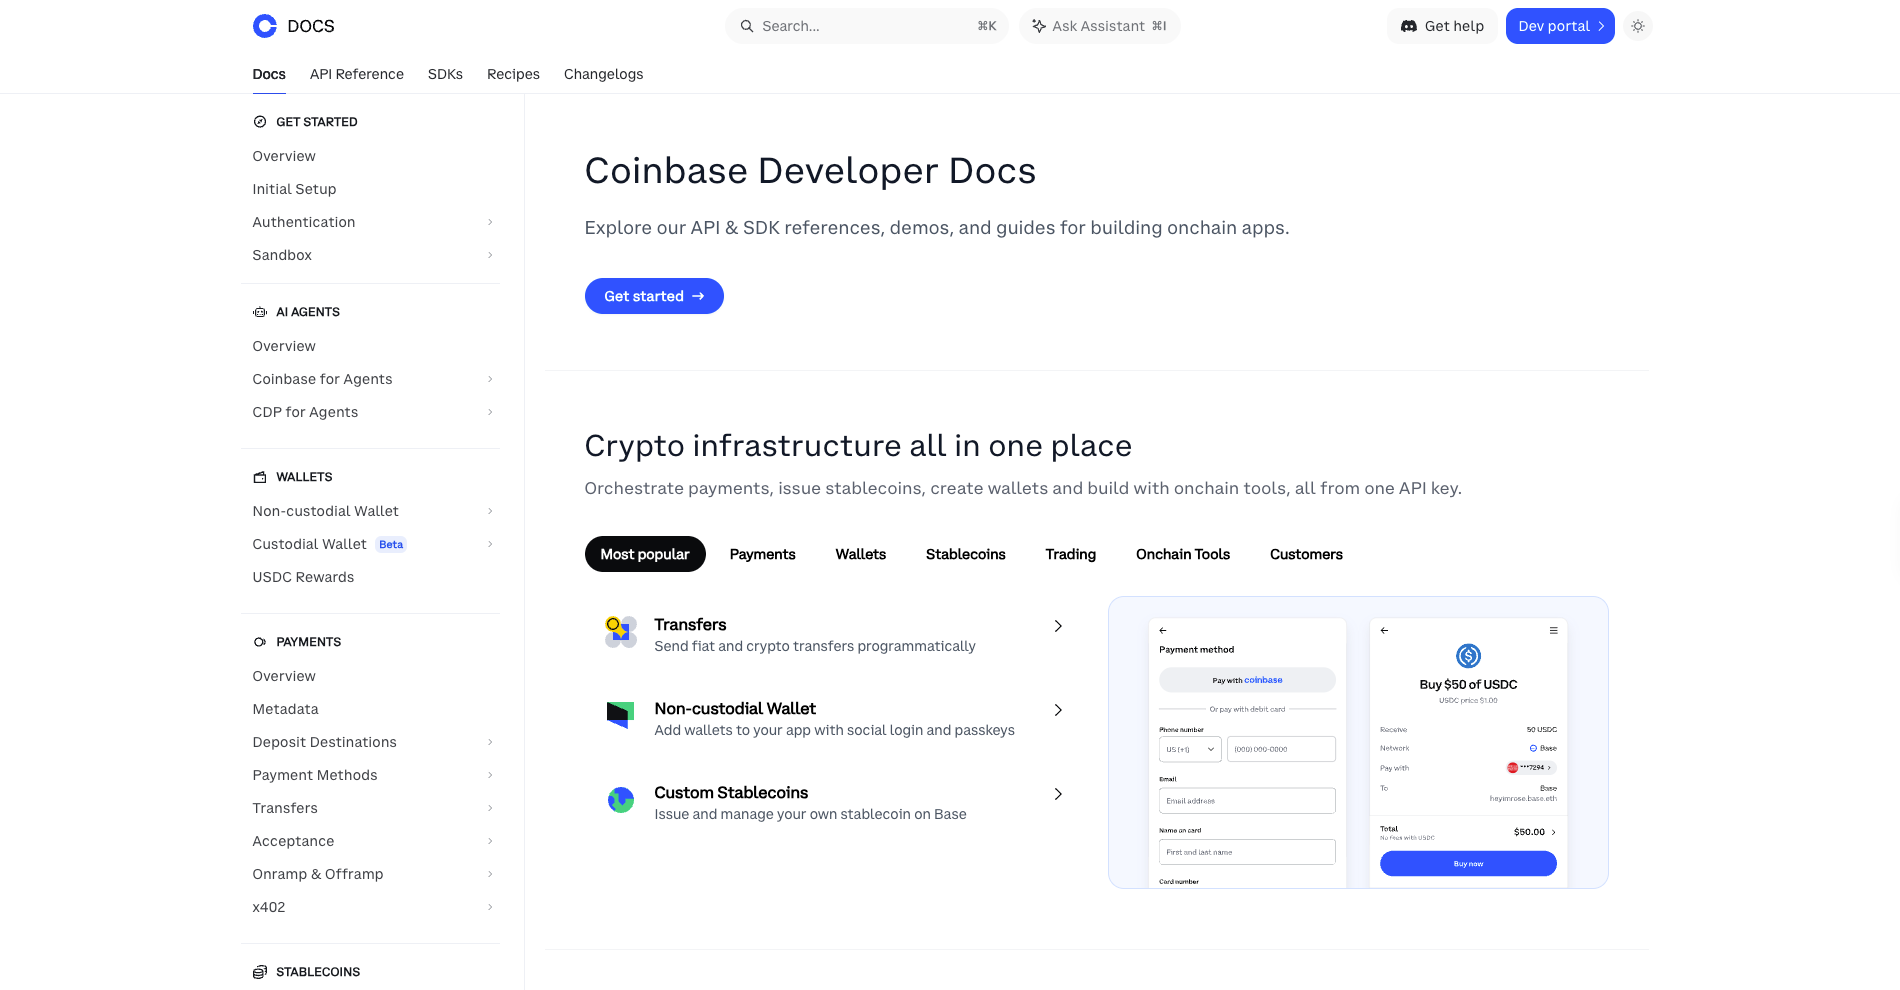Viewport: 1900px width, 990px height.
Task: Click the search magnifier icon
Action: pos(747,26)
